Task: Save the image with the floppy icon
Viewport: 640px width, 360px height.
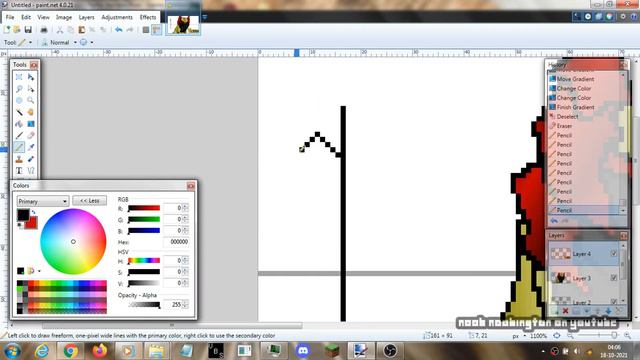Action: point(28,30)
